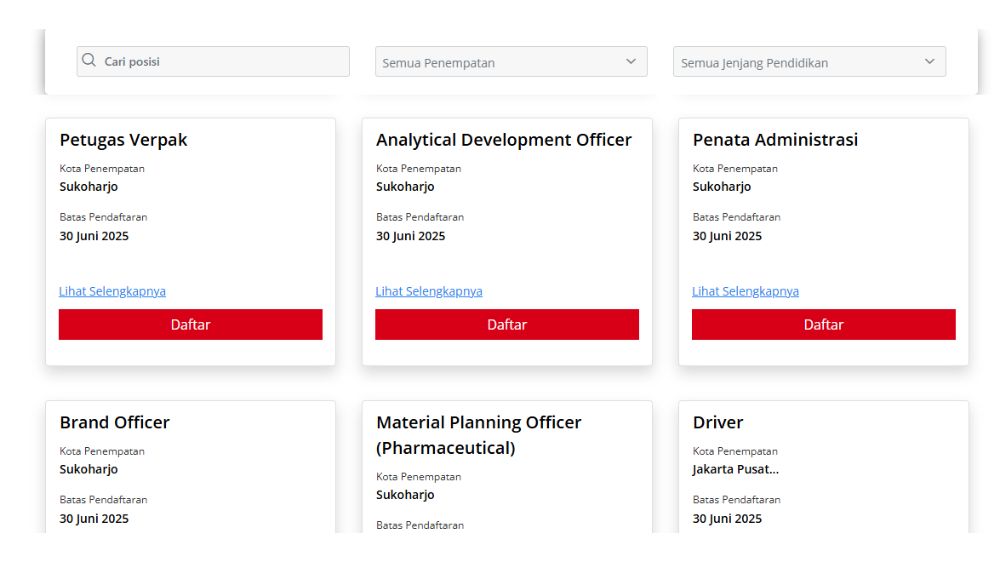This screenshot has width=1000, height=562.
Task: Click the search magnifier icon
Action: click(89, 61)
